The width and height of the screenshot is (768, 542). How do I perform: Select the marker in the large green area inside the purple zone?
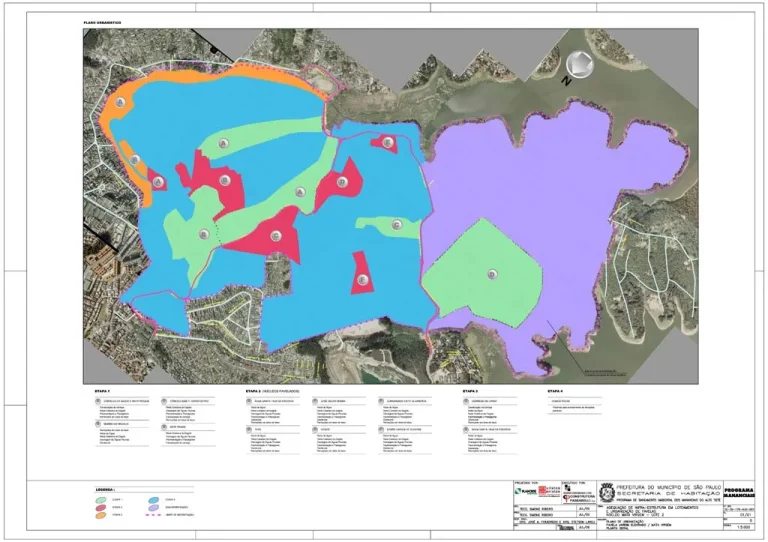pyautogui.click(x=491, y=274)
